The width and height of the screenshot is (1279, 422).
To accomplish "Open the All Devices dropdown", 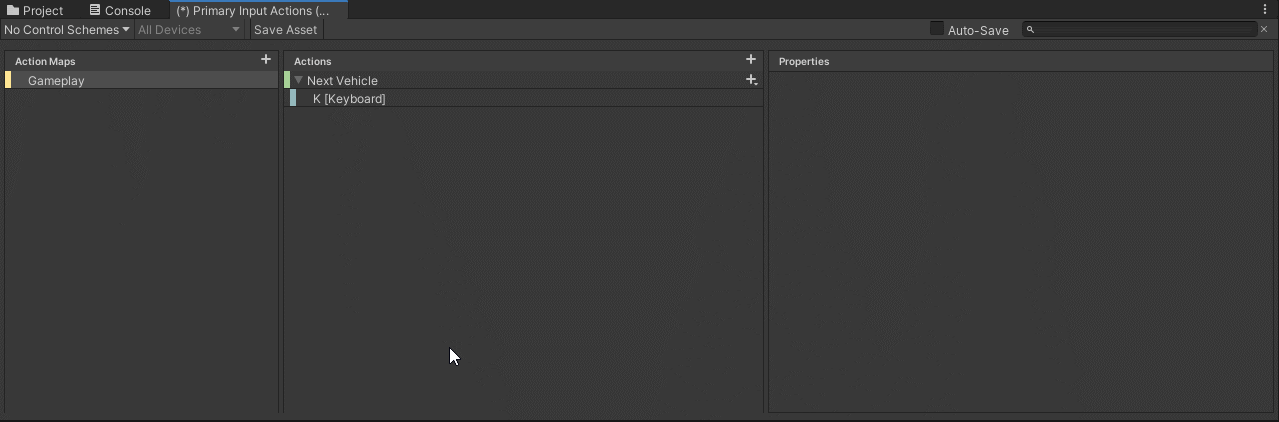I will [x=189, y=30].
